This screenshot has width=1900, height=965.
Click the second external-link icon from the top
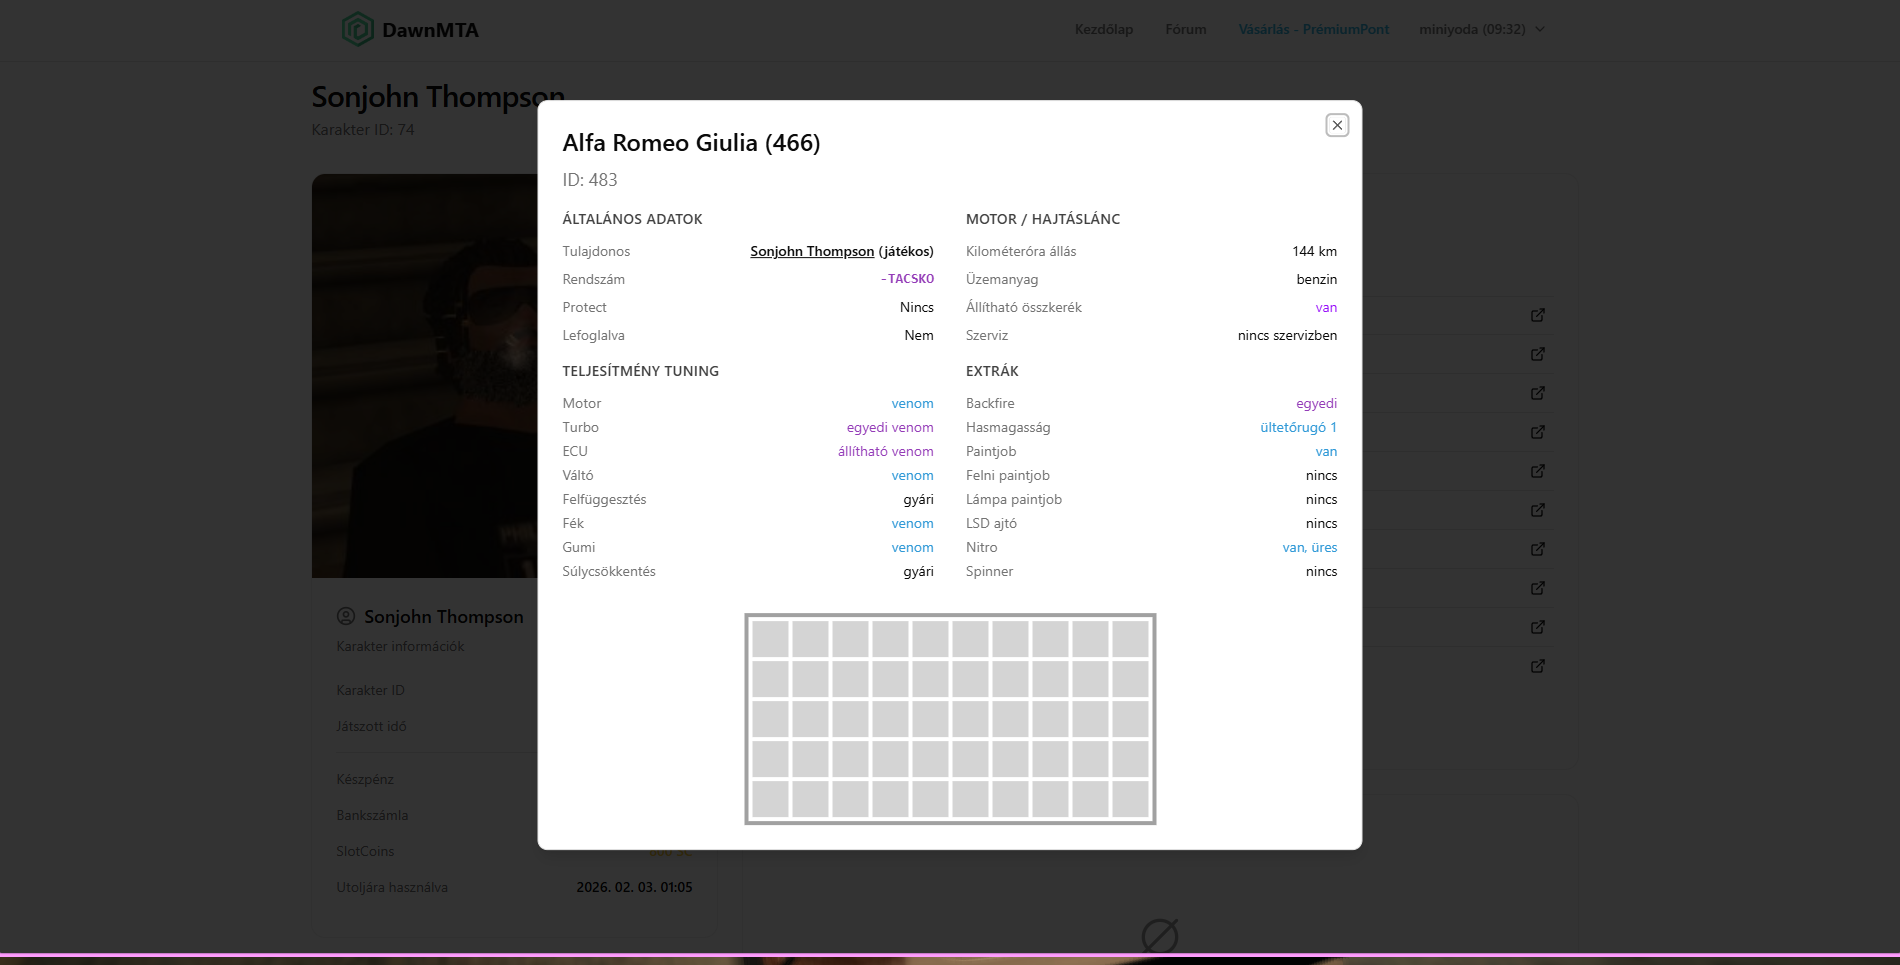click(x=1538, y=354)
